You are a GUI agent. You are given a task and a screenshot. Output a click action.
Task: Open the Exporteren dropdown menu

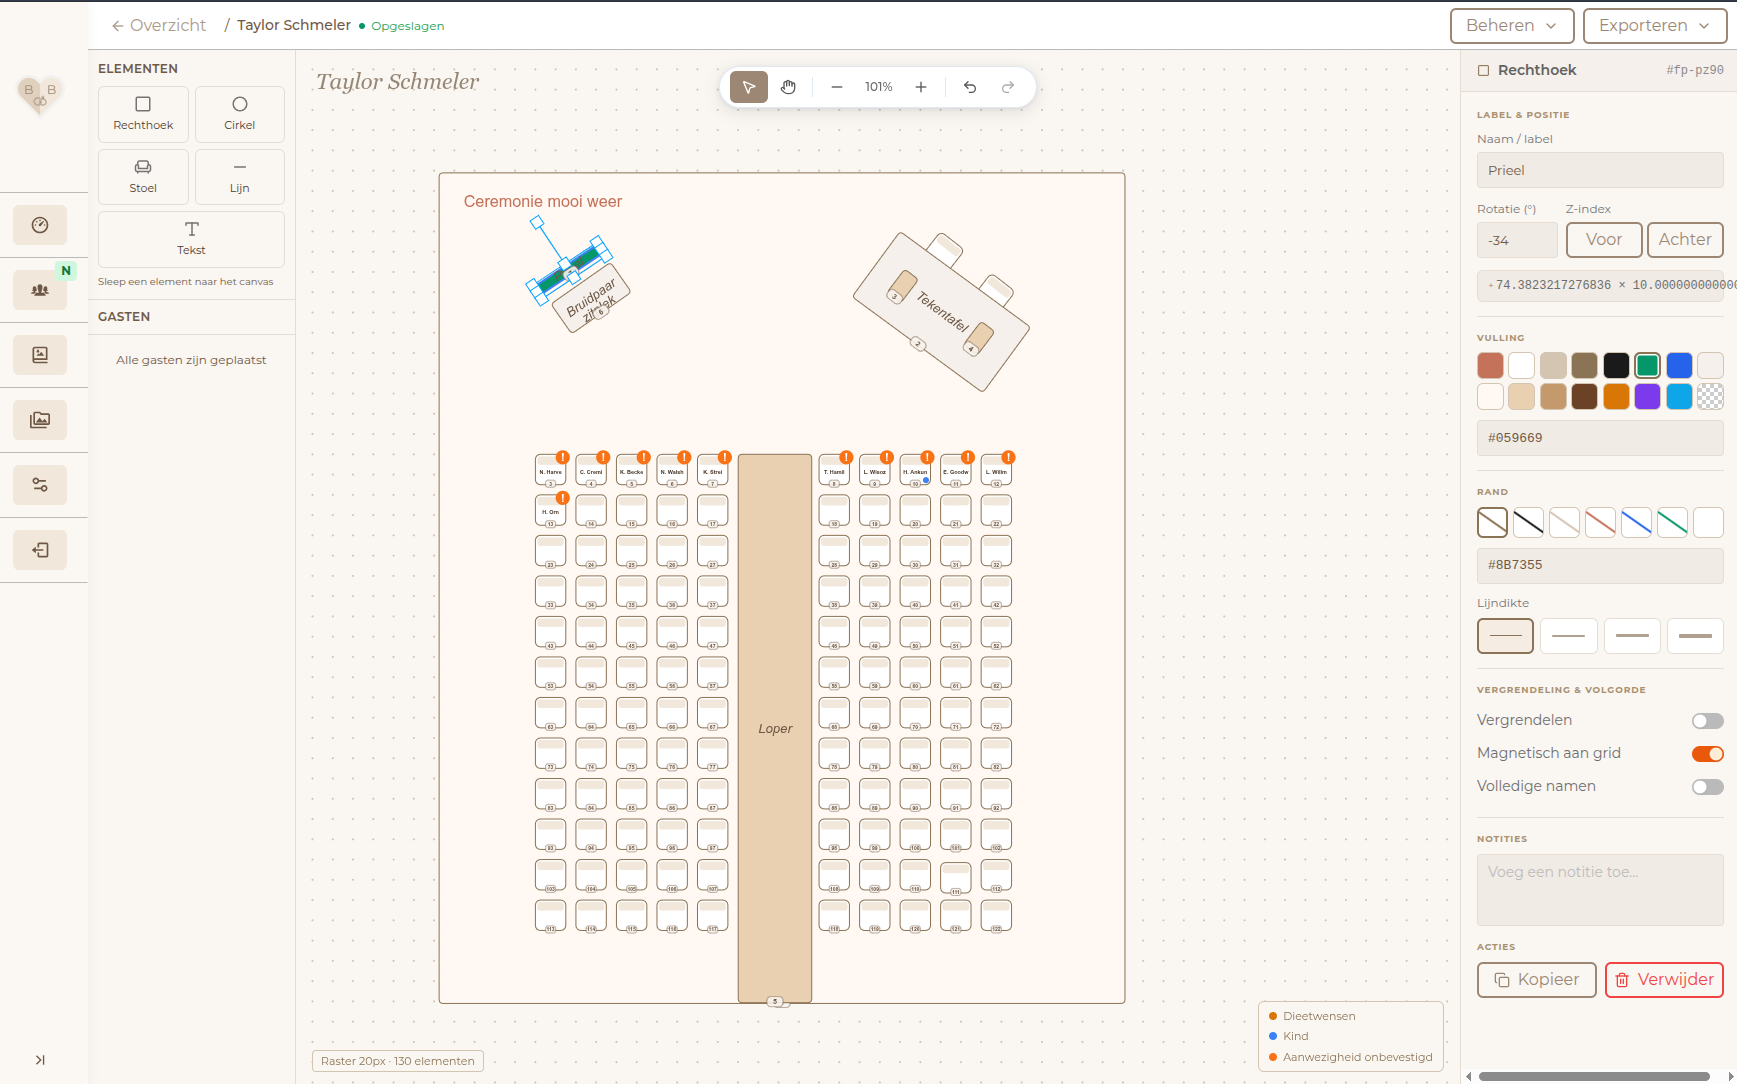1655,26
